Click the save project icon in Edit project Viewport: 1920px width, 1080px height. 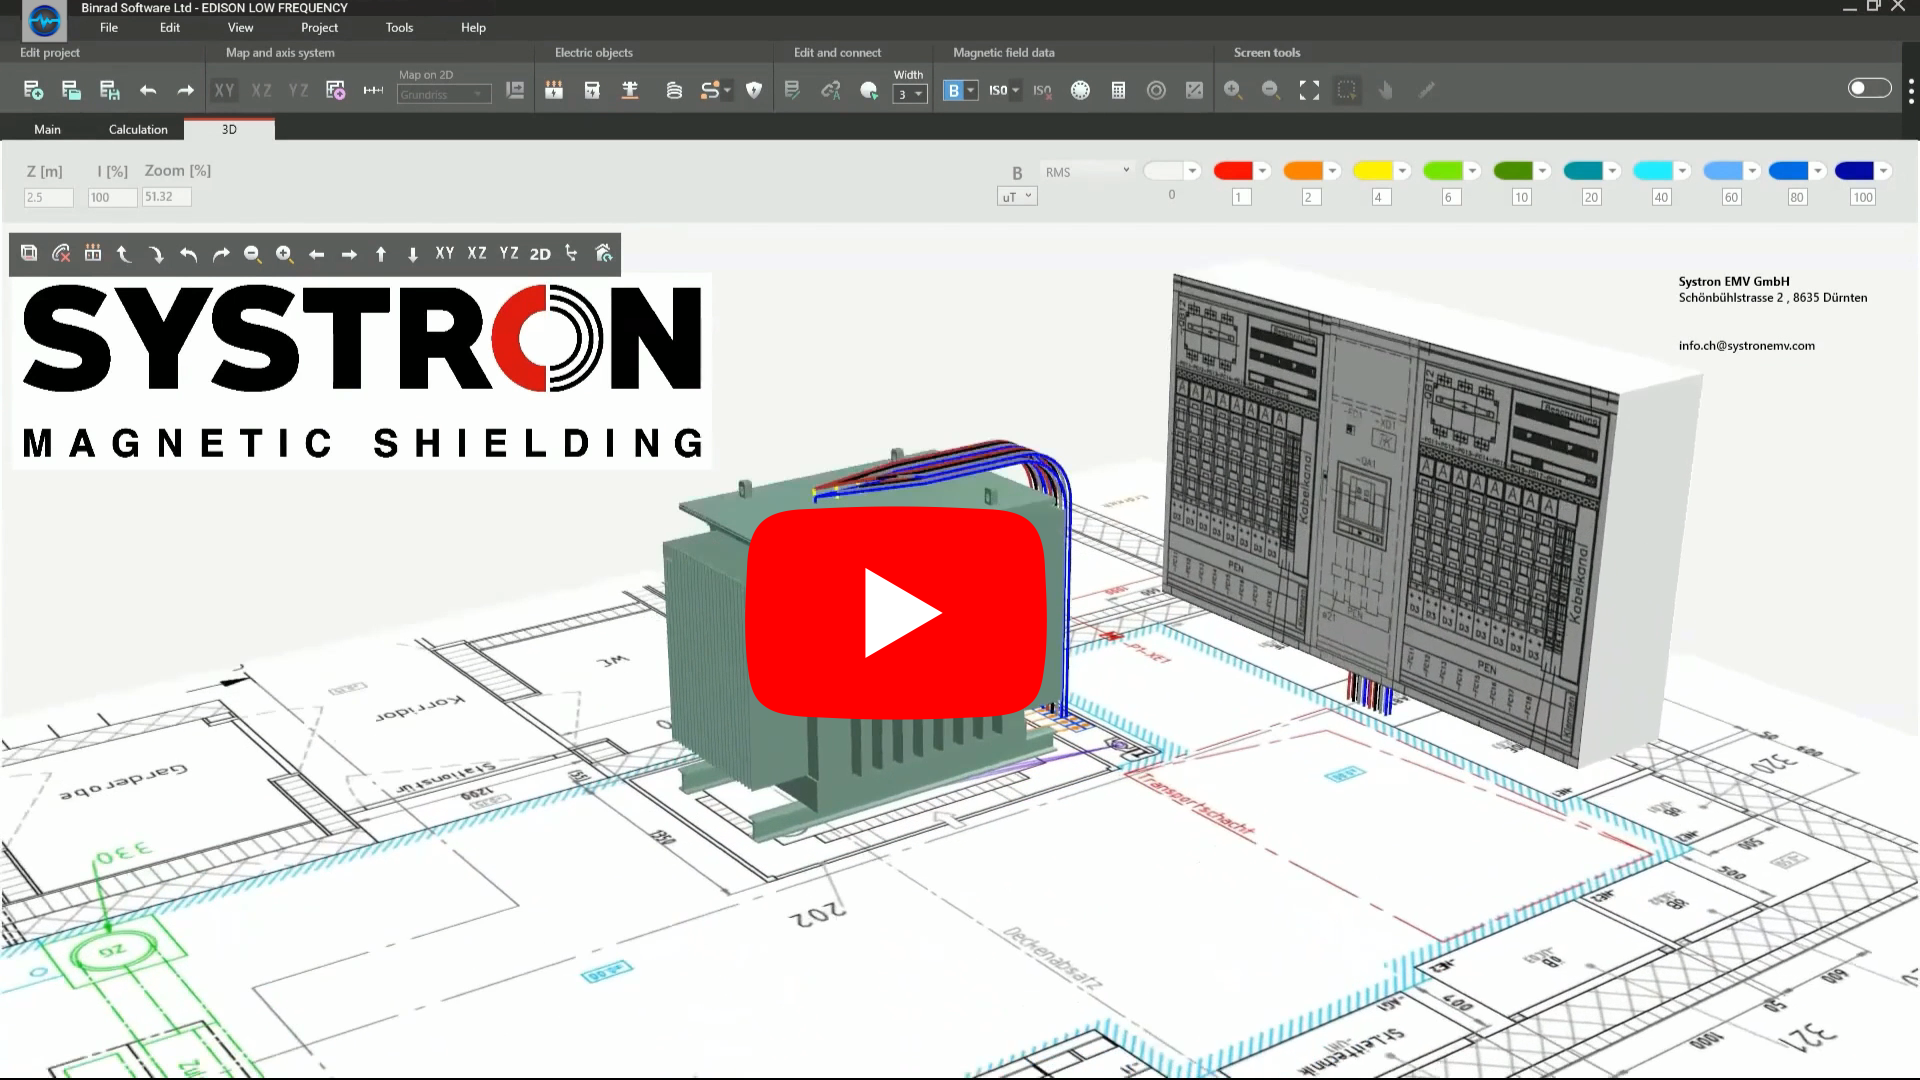109,91
